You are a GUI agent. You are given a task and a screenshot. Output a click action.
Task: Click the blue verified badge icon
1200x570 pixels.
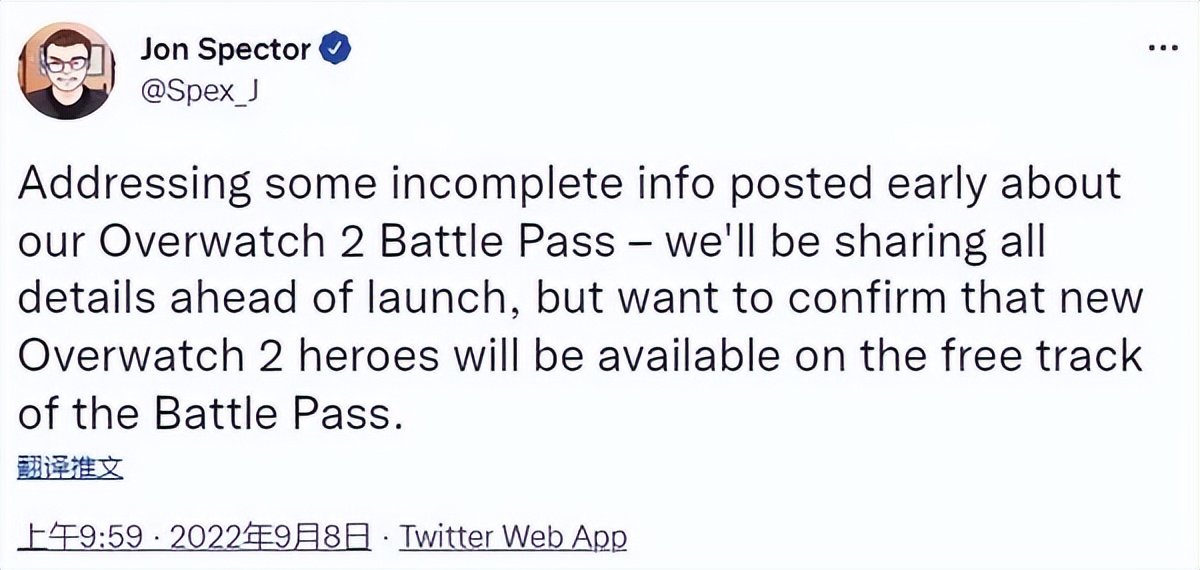332,49
